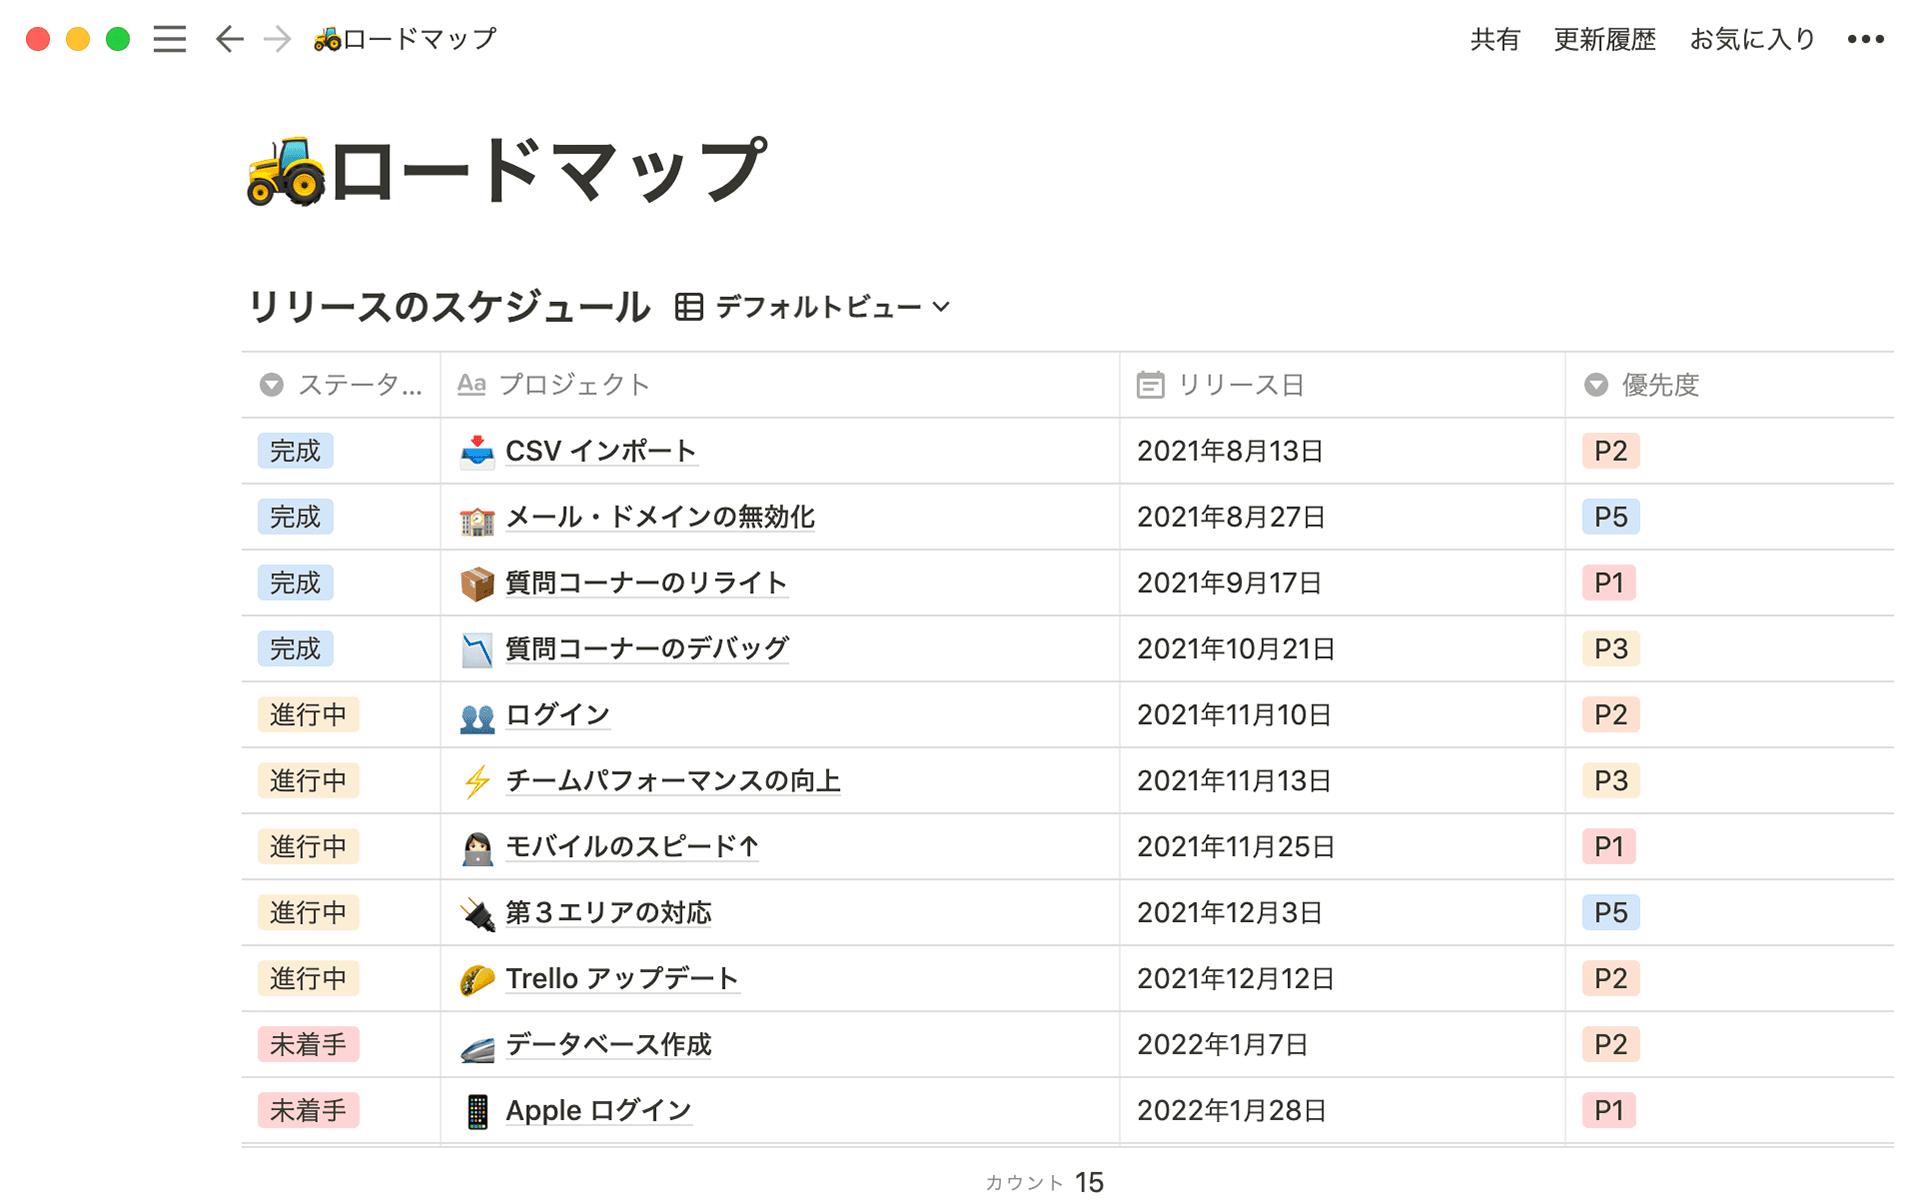Click the package icon next to 質問コーナーのリライト
Image resolution: width=1920 pixels, height=1200 pixels.
[x=477, y=583]
